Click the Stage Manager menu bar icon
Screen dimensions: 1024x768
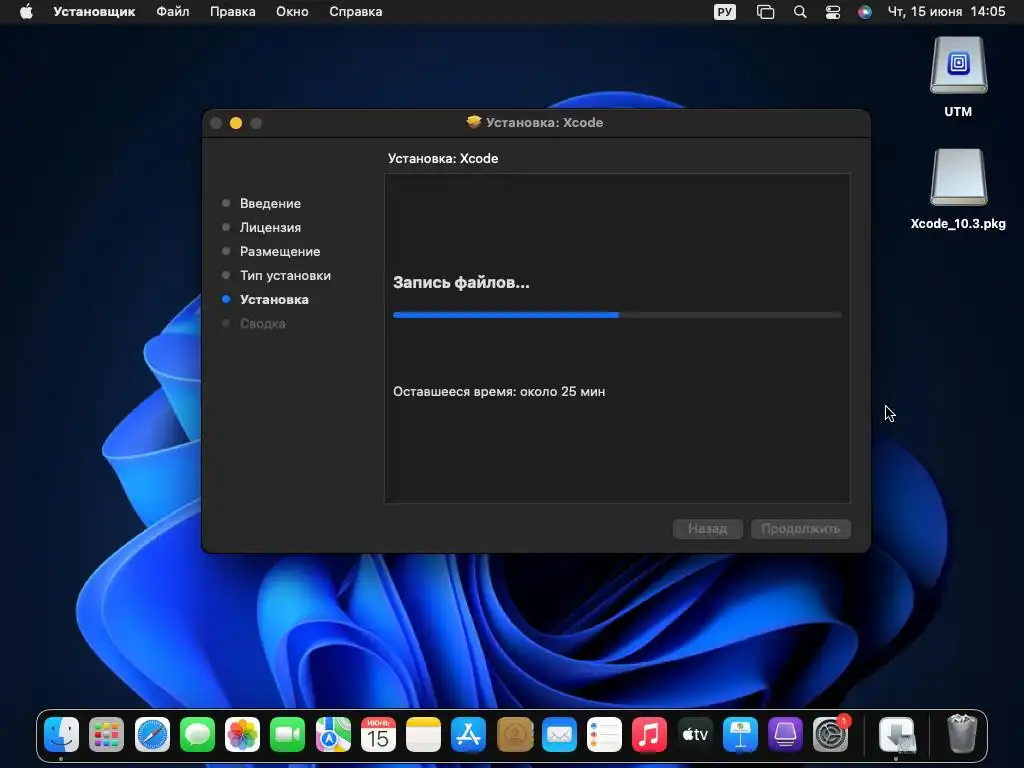(765, 12)
